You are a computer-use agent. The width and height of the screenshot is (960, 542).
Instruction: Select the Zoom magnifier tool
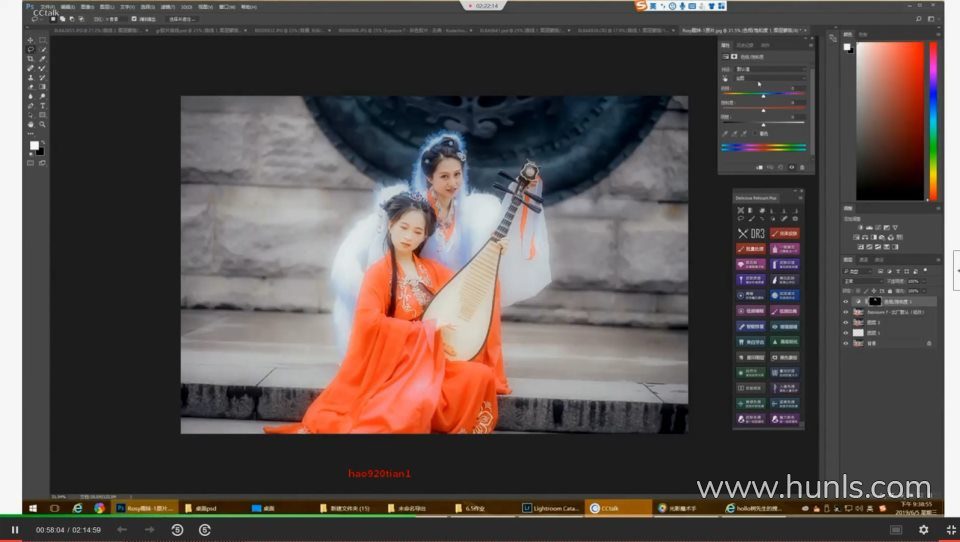coord(42,124)
